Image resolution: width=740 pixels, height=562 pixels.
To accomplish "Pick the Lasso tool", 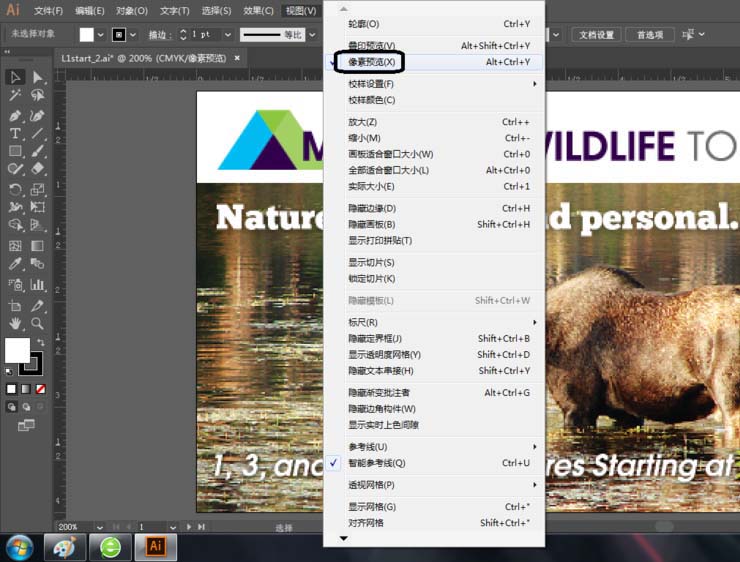I will click(37, 95).
